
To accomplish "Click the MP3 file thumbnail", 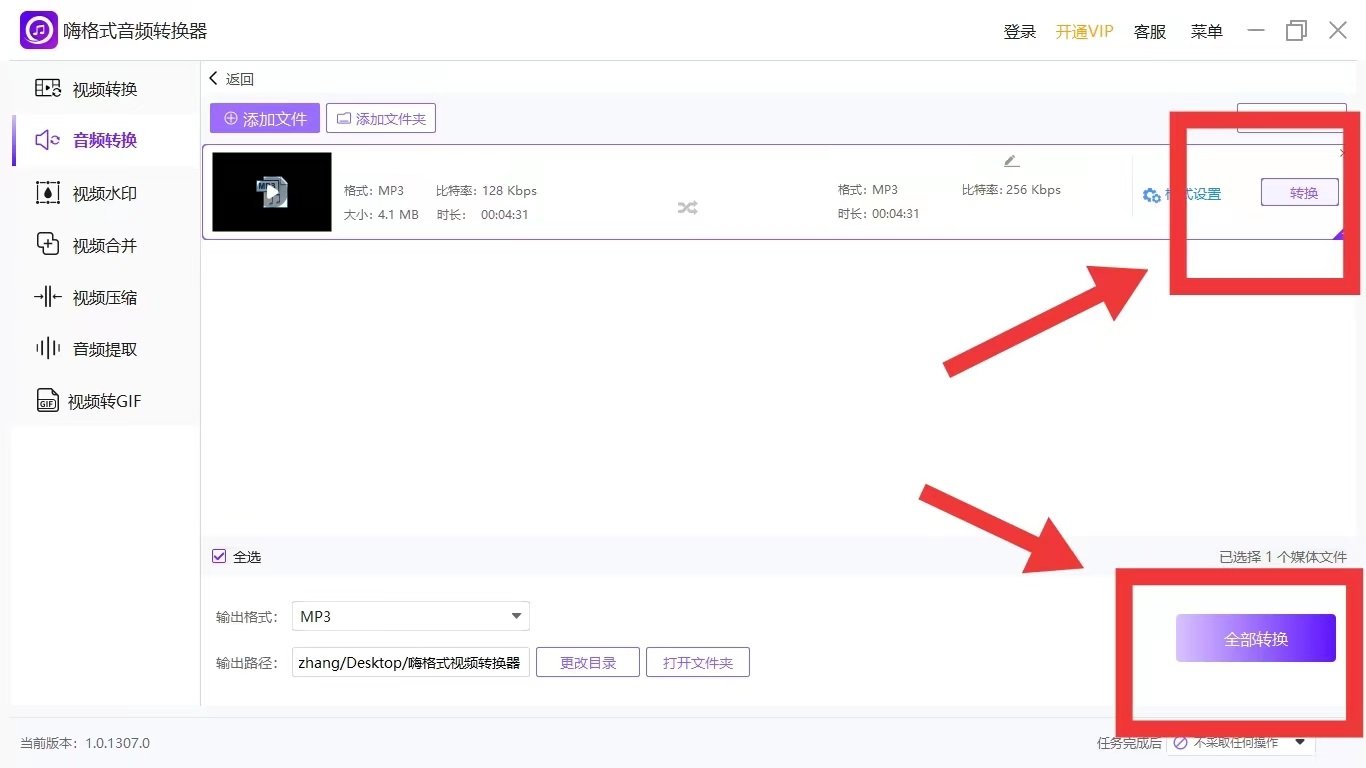I will pos(271,192).
